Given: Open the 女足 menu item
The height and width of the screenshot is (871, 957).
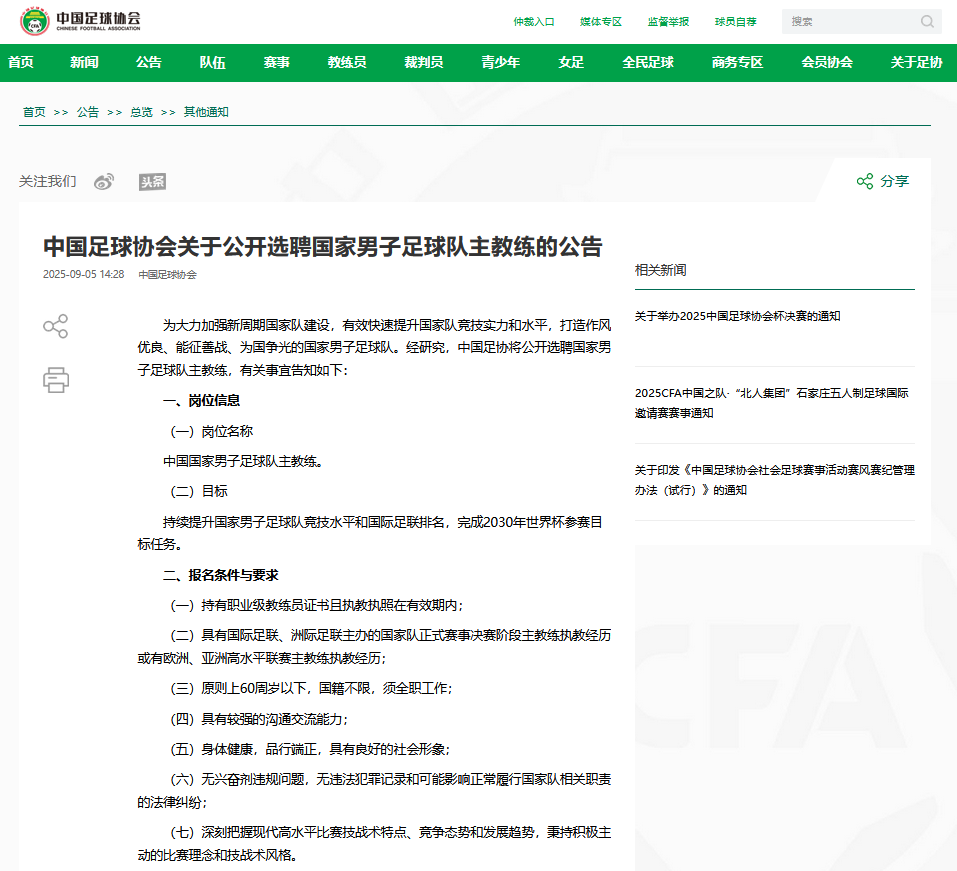Looking at the screenshot, I should pos(569,62).
